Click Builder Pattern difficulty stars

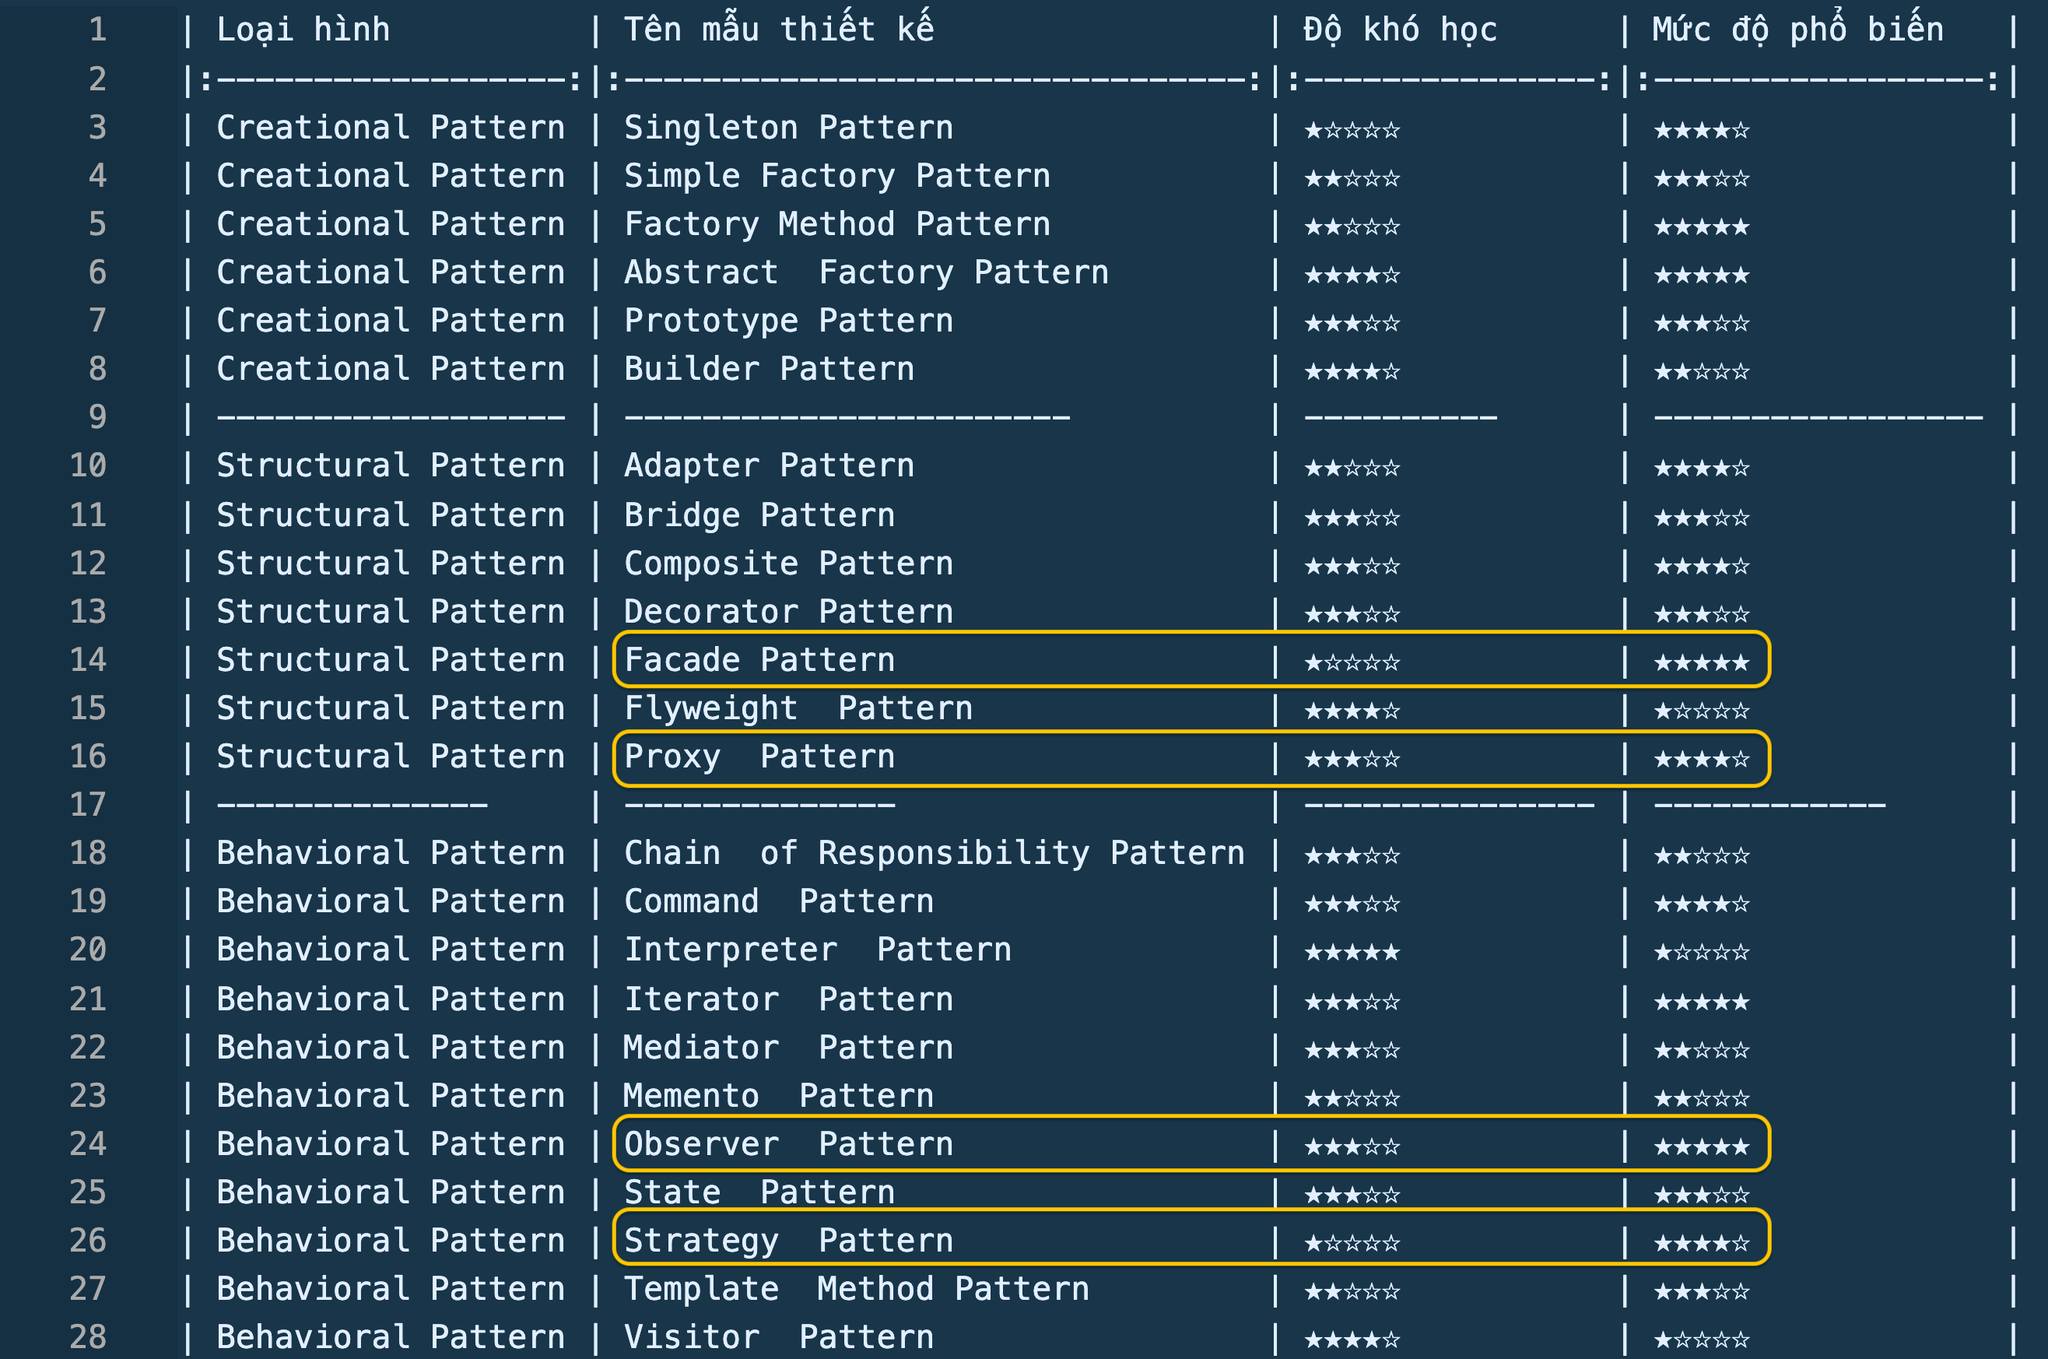1352,372
